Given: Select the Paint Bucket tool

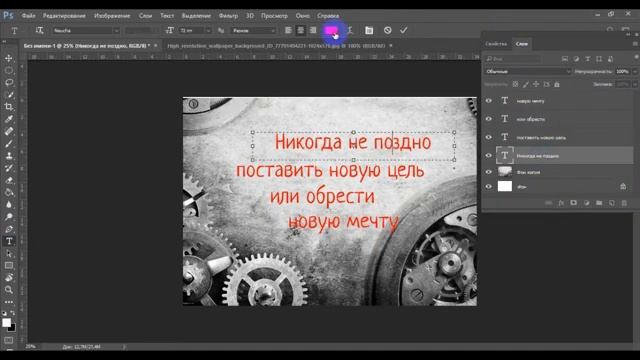Looking at the screenshot, I should [x=9, y=193].
